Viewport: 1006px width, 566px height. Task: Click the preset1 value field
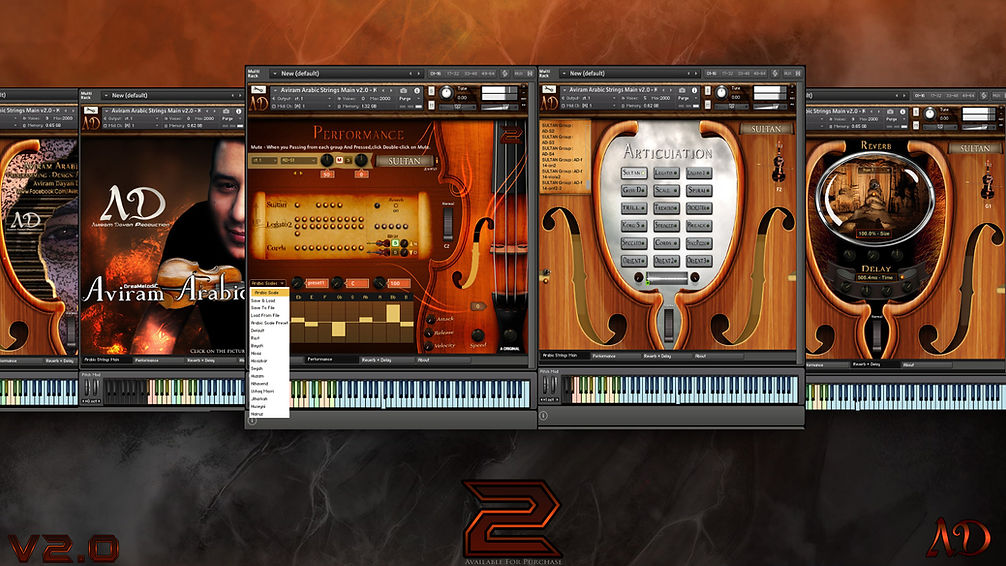pyautogui.click(x=318, y=283)
